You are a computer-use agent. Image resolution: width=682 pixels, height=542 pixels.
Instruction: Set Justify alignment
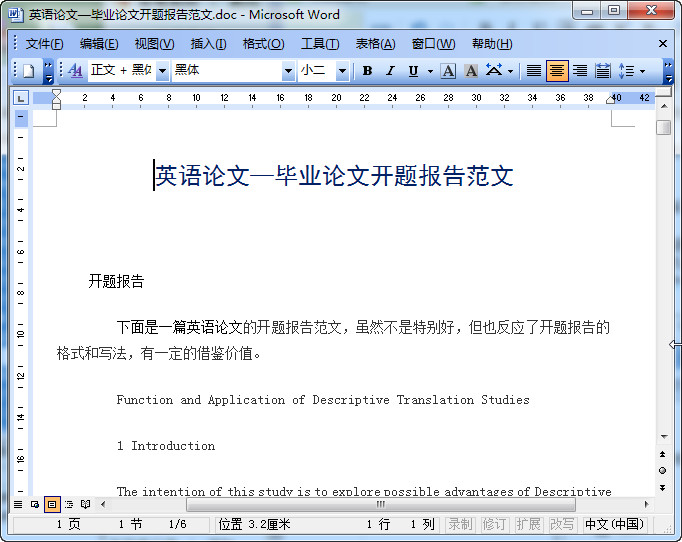tap(534, 70)
